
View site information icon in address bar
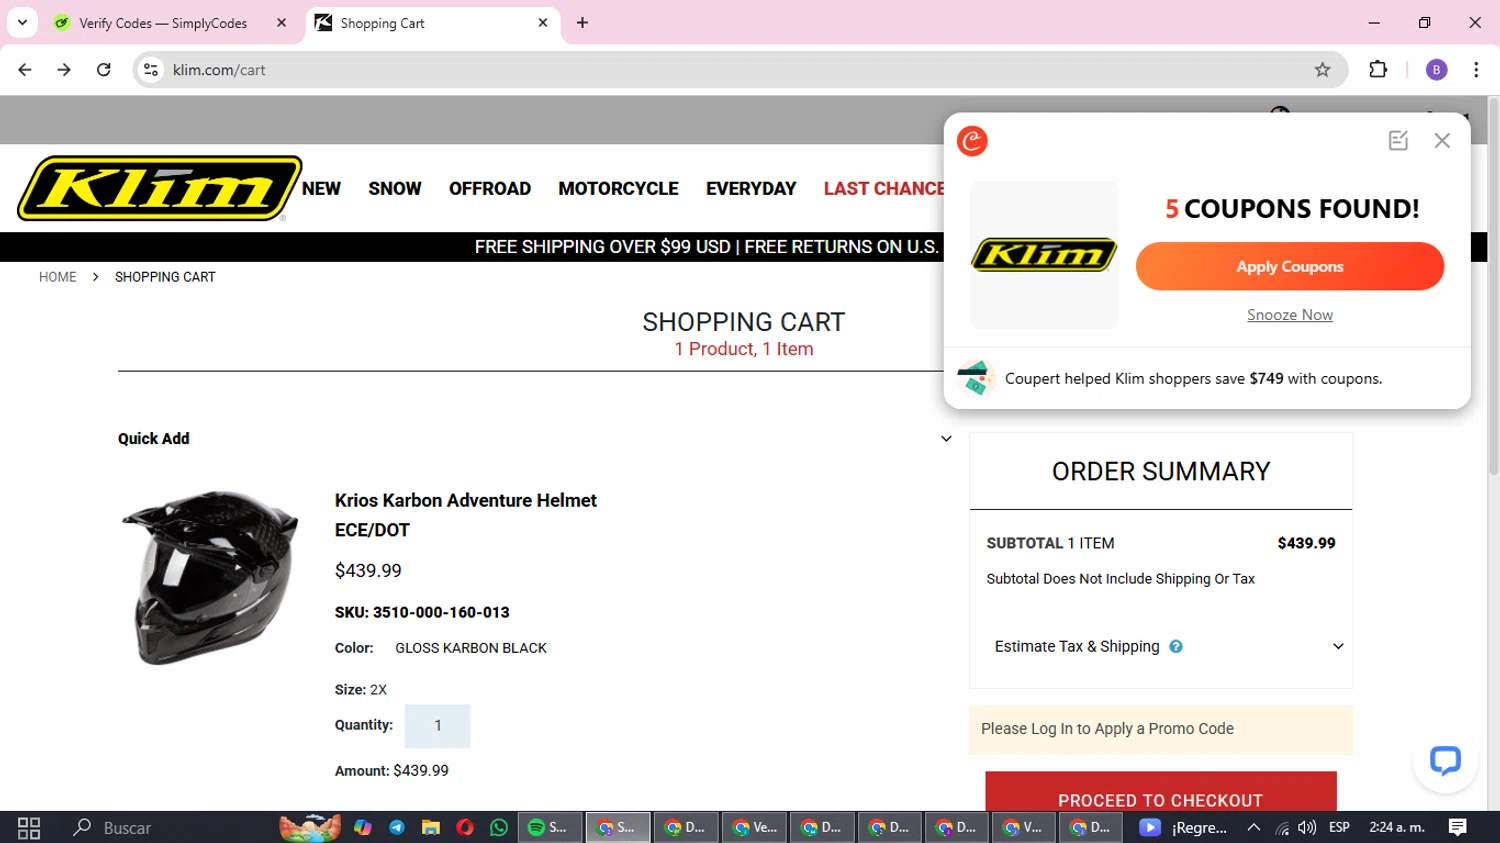point(151,70)
